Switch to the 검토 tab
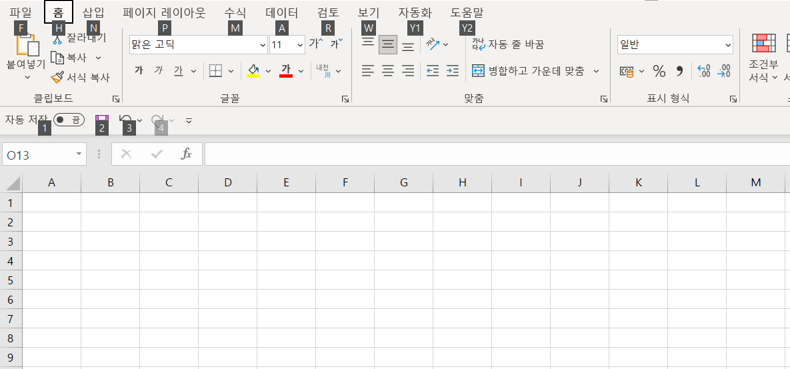The width and height of the screenshot is (790, 369). (x=328, y=13)
